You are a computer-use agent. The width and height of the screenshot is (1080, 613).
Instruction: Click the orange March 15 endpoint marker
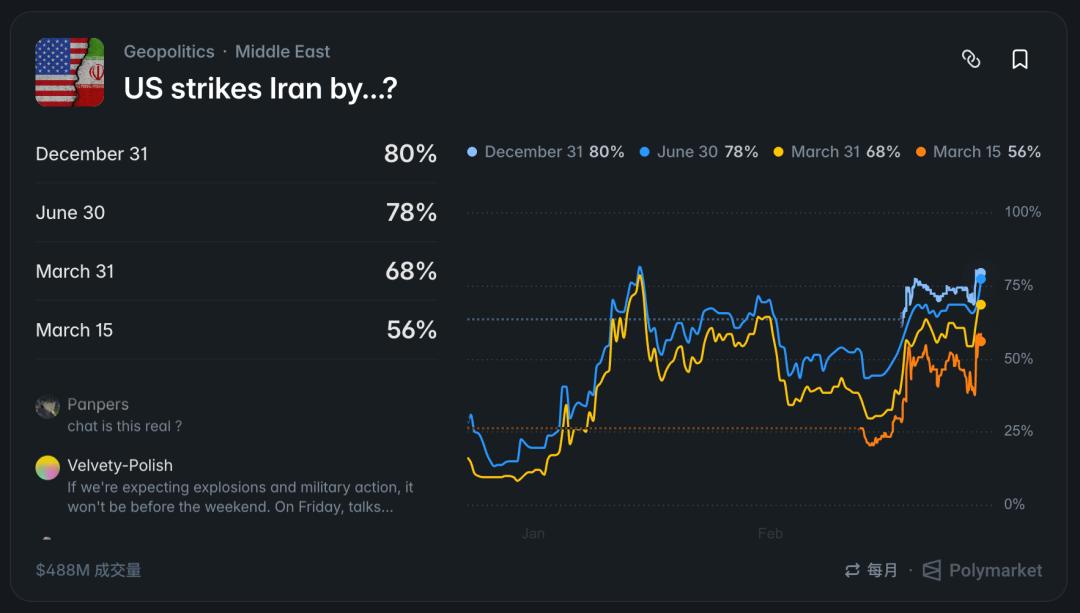(980, 341)
